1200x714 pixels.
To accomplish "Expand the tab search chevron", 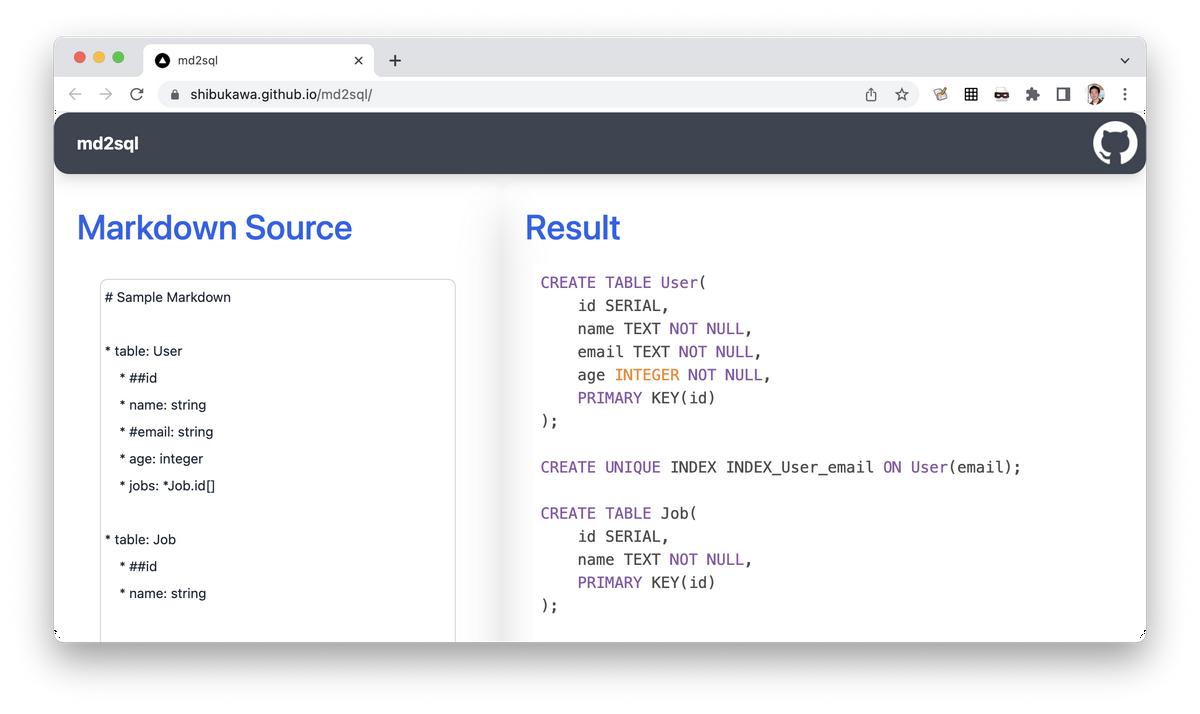I will 1125,61.
